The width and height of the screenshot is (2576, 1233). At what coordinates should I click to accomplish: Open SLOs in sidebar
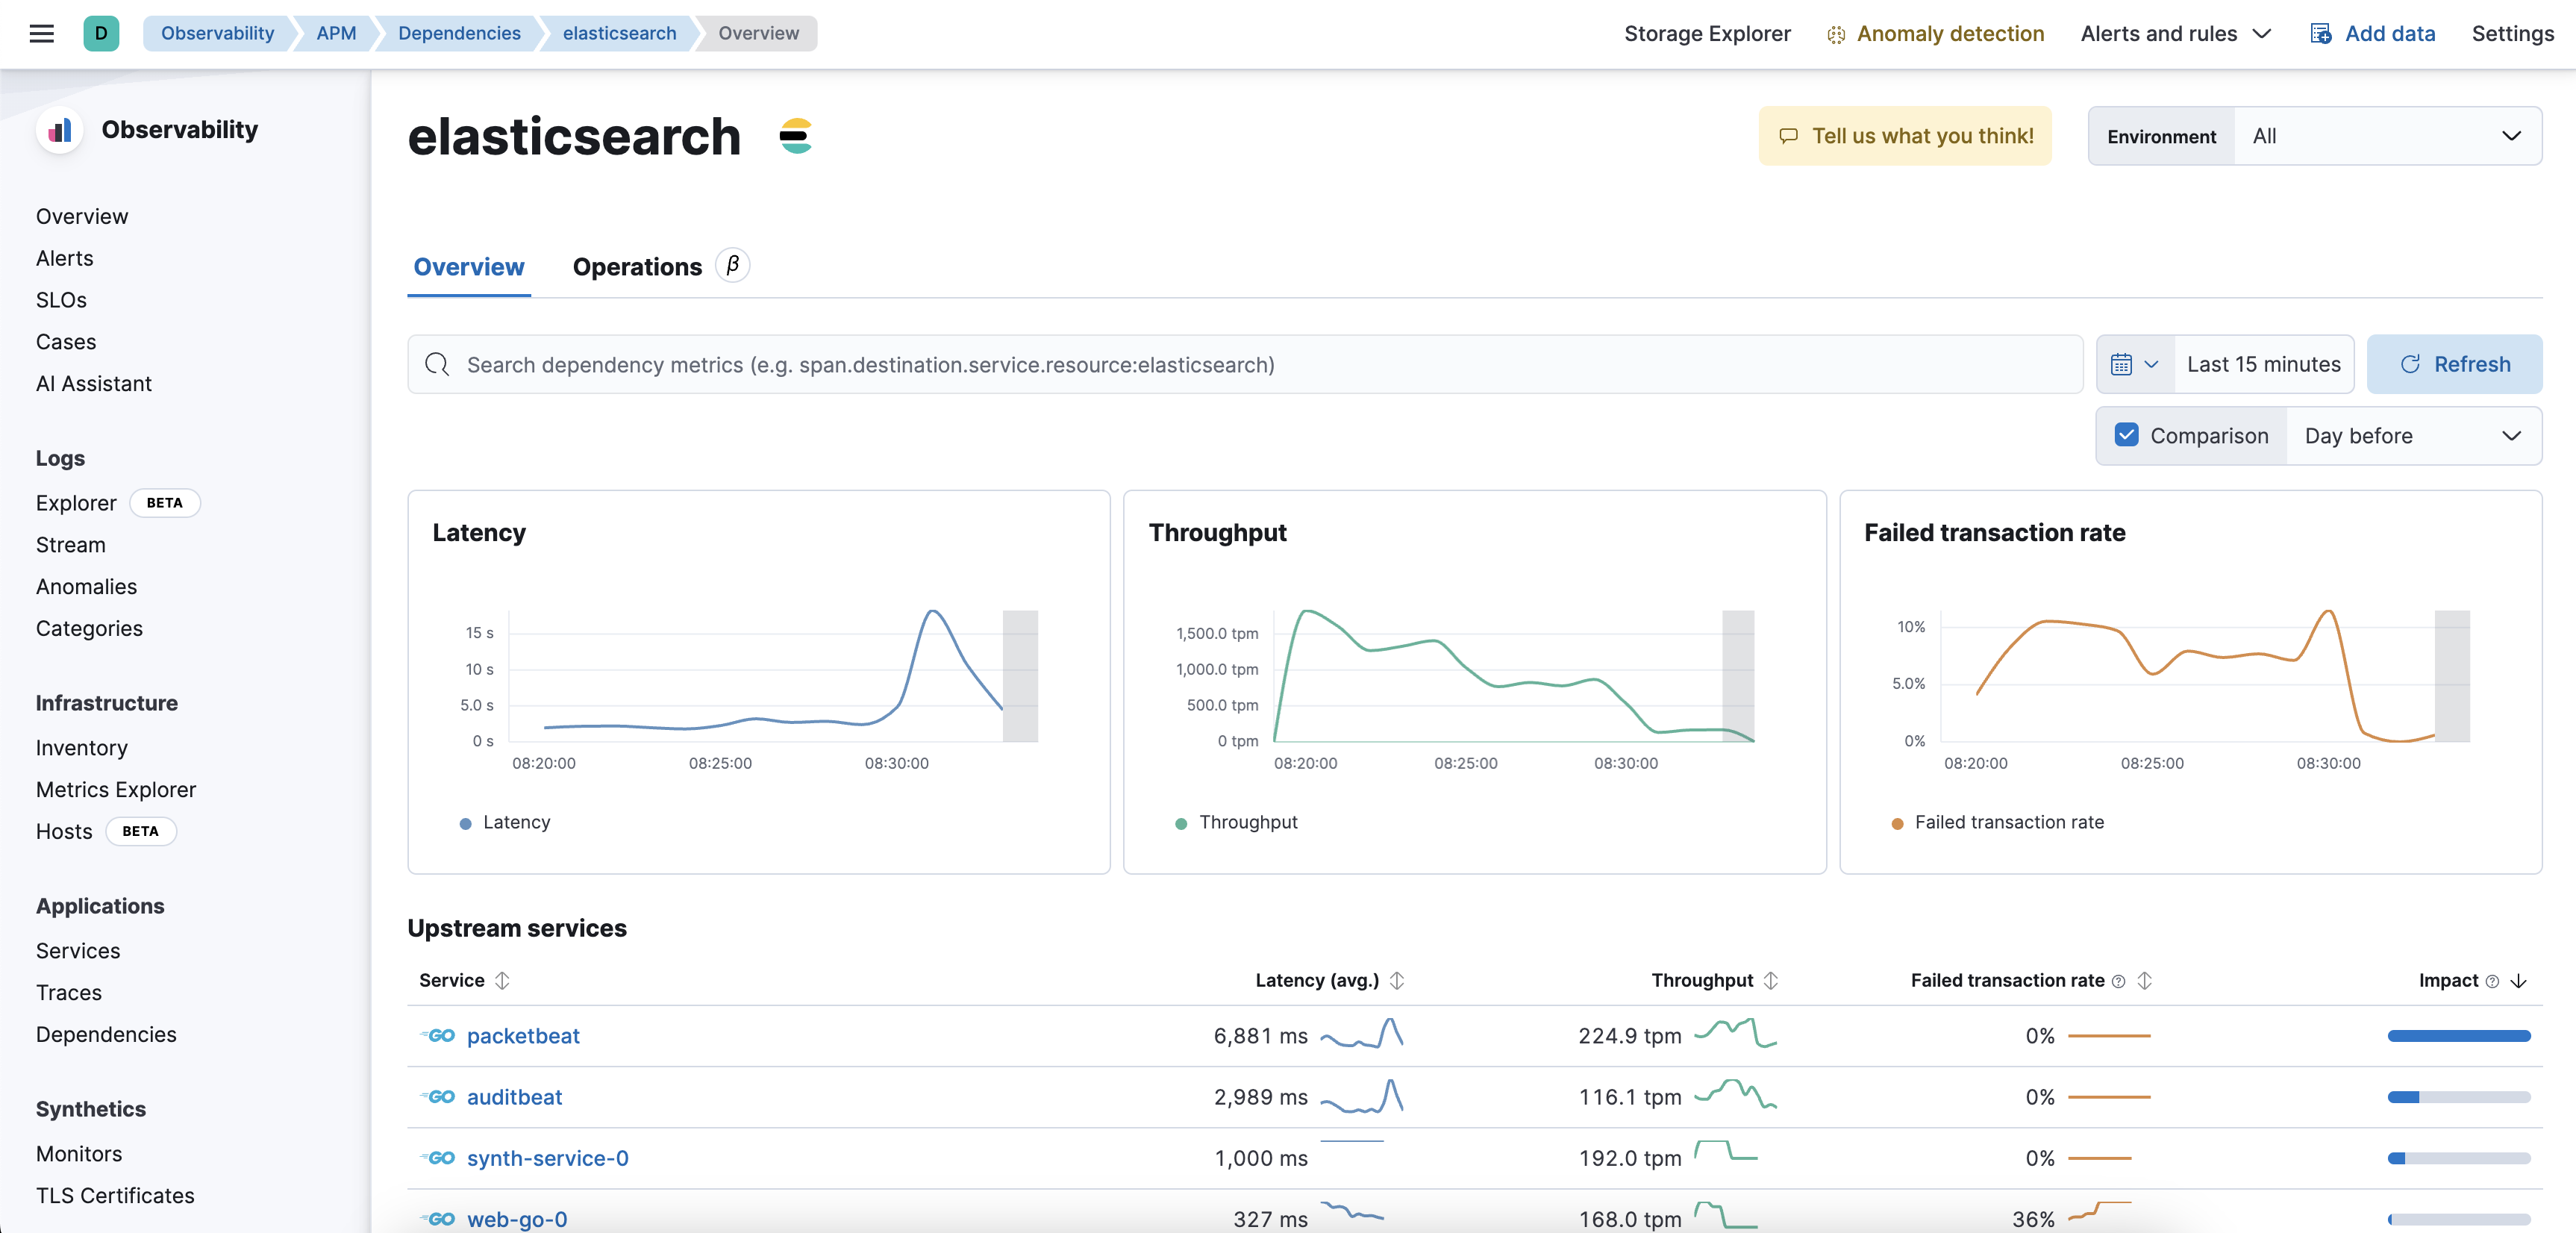click(x=61, y=300)
